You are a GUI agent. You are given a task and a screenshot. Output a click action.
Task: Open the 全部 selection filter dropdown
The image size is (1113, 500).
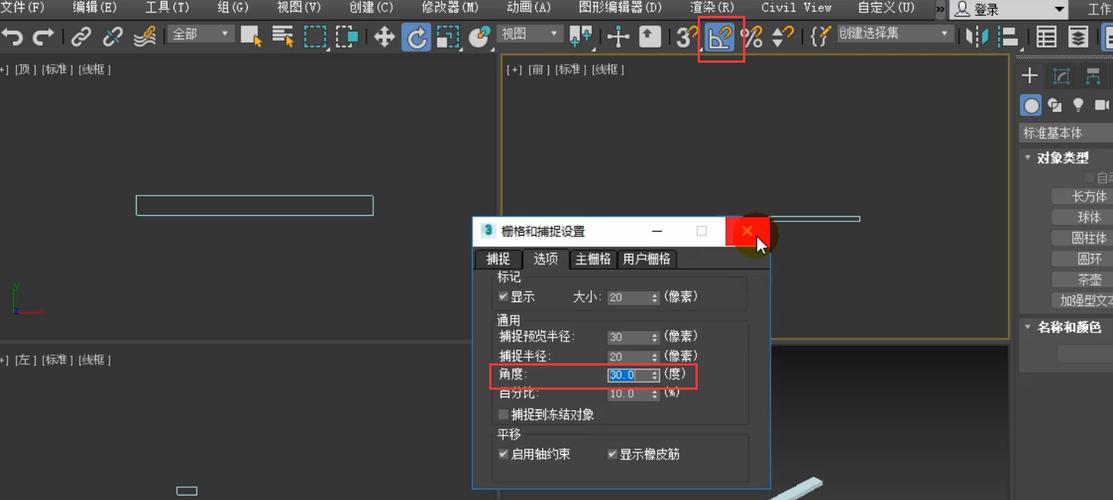(201, 33)
